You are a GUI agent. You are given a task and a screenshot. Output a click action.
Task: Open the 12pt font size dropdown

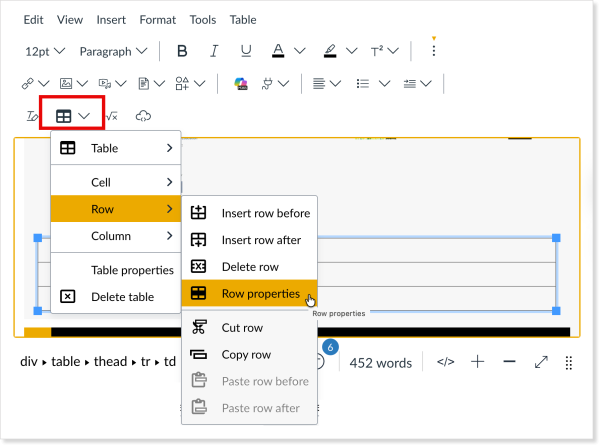click(45, 51)
